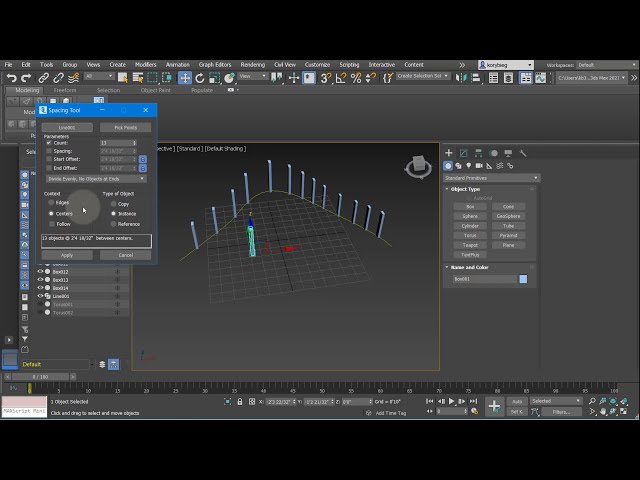This screenshot has width=640, height=480.
Task: Select the Cameras category icon
Action: coord(479,166)
